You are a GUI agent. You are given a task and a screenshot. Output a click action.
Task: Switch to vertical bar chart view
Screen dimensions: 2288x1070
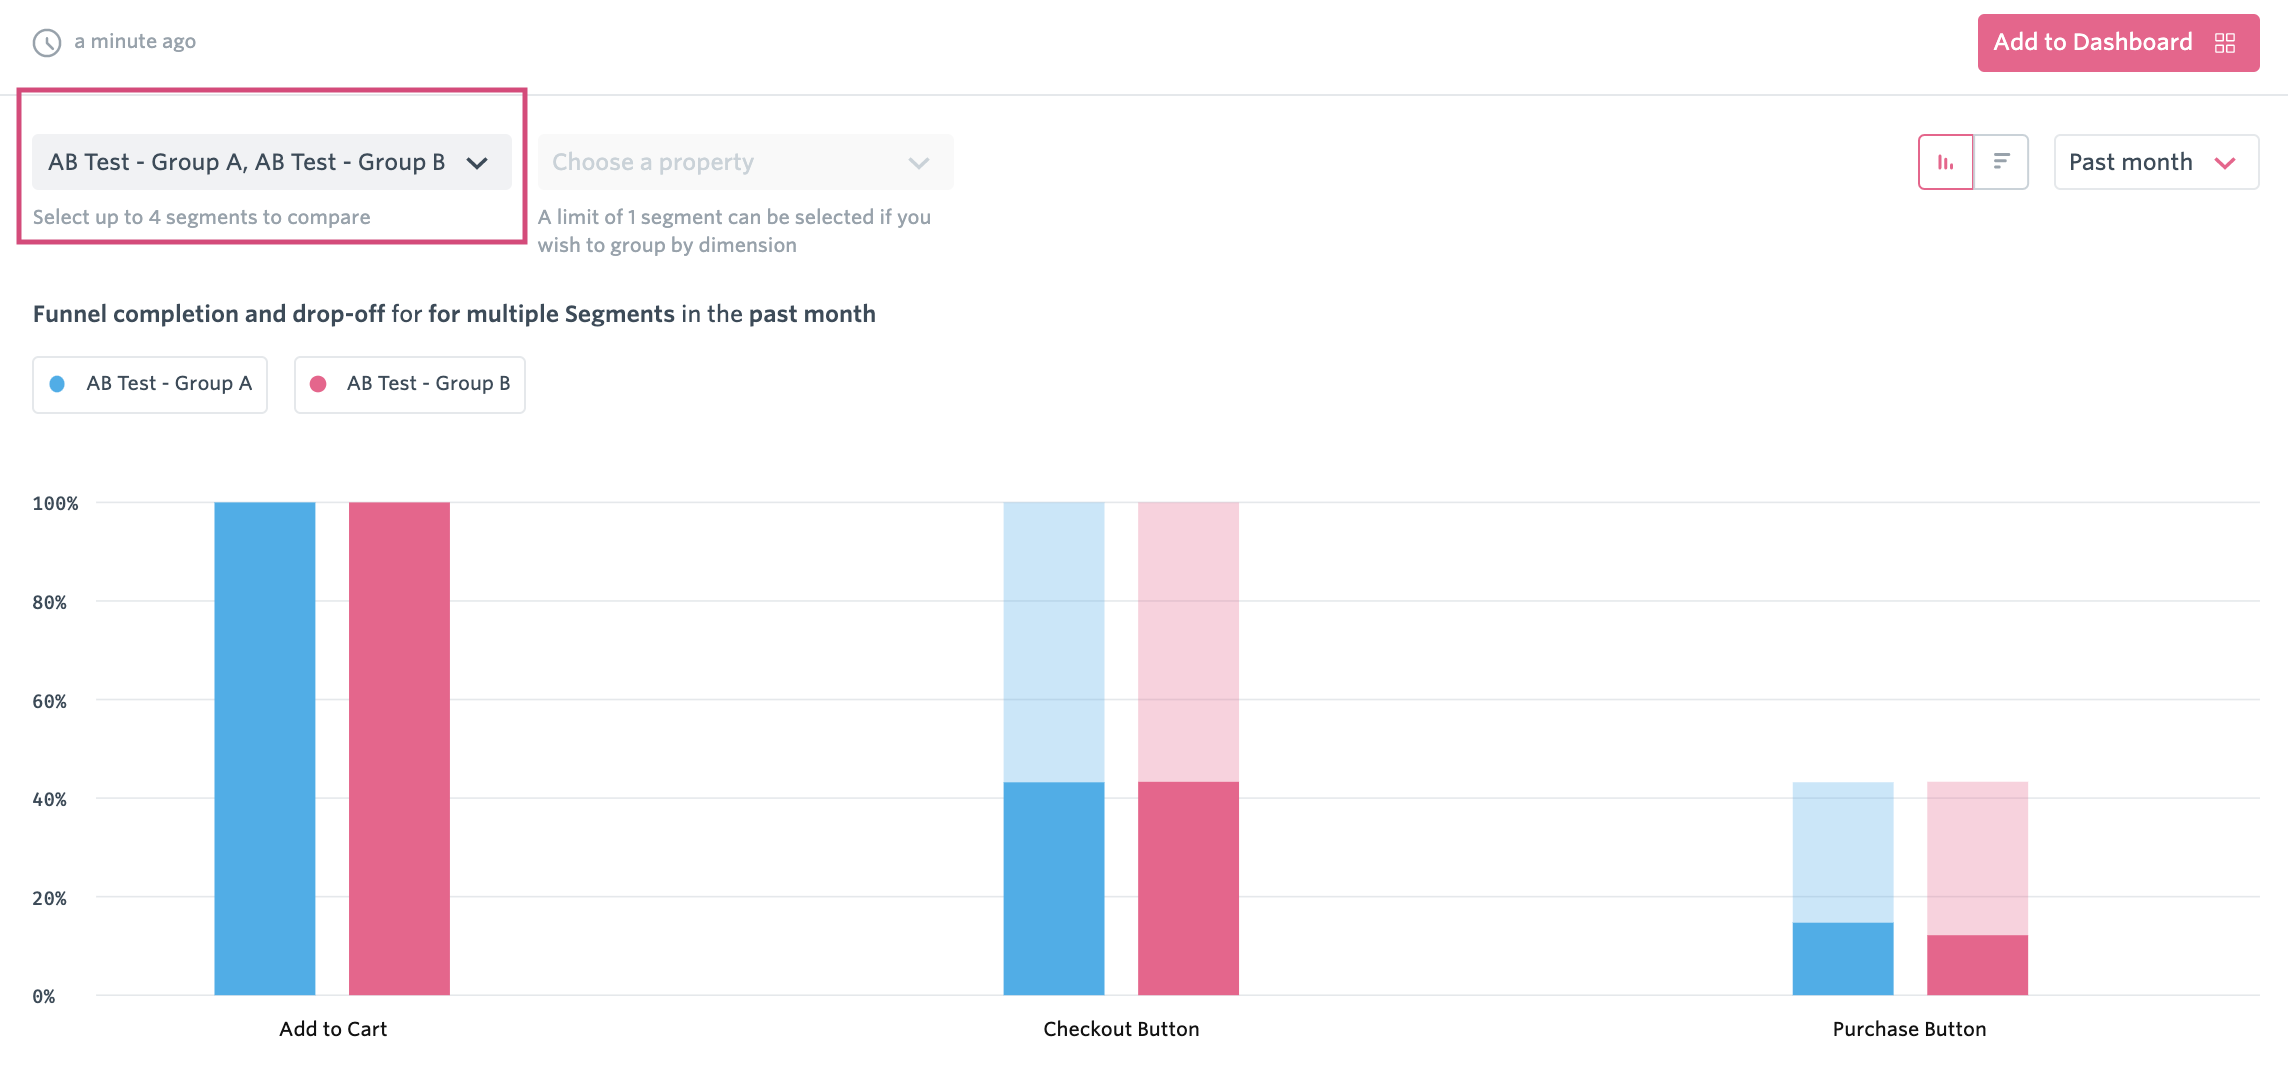click(1946, 162)
